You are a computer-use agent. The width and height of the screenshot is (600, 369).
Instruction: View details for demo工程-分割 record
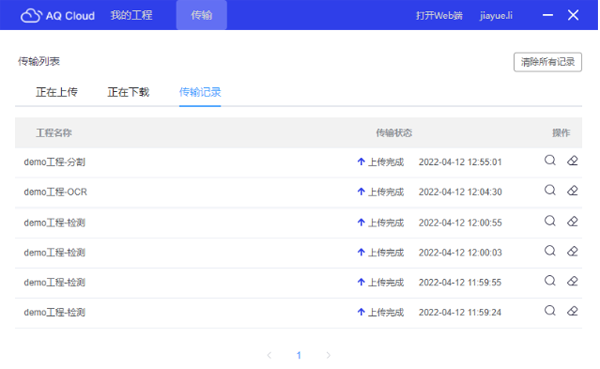coord(550,160)
